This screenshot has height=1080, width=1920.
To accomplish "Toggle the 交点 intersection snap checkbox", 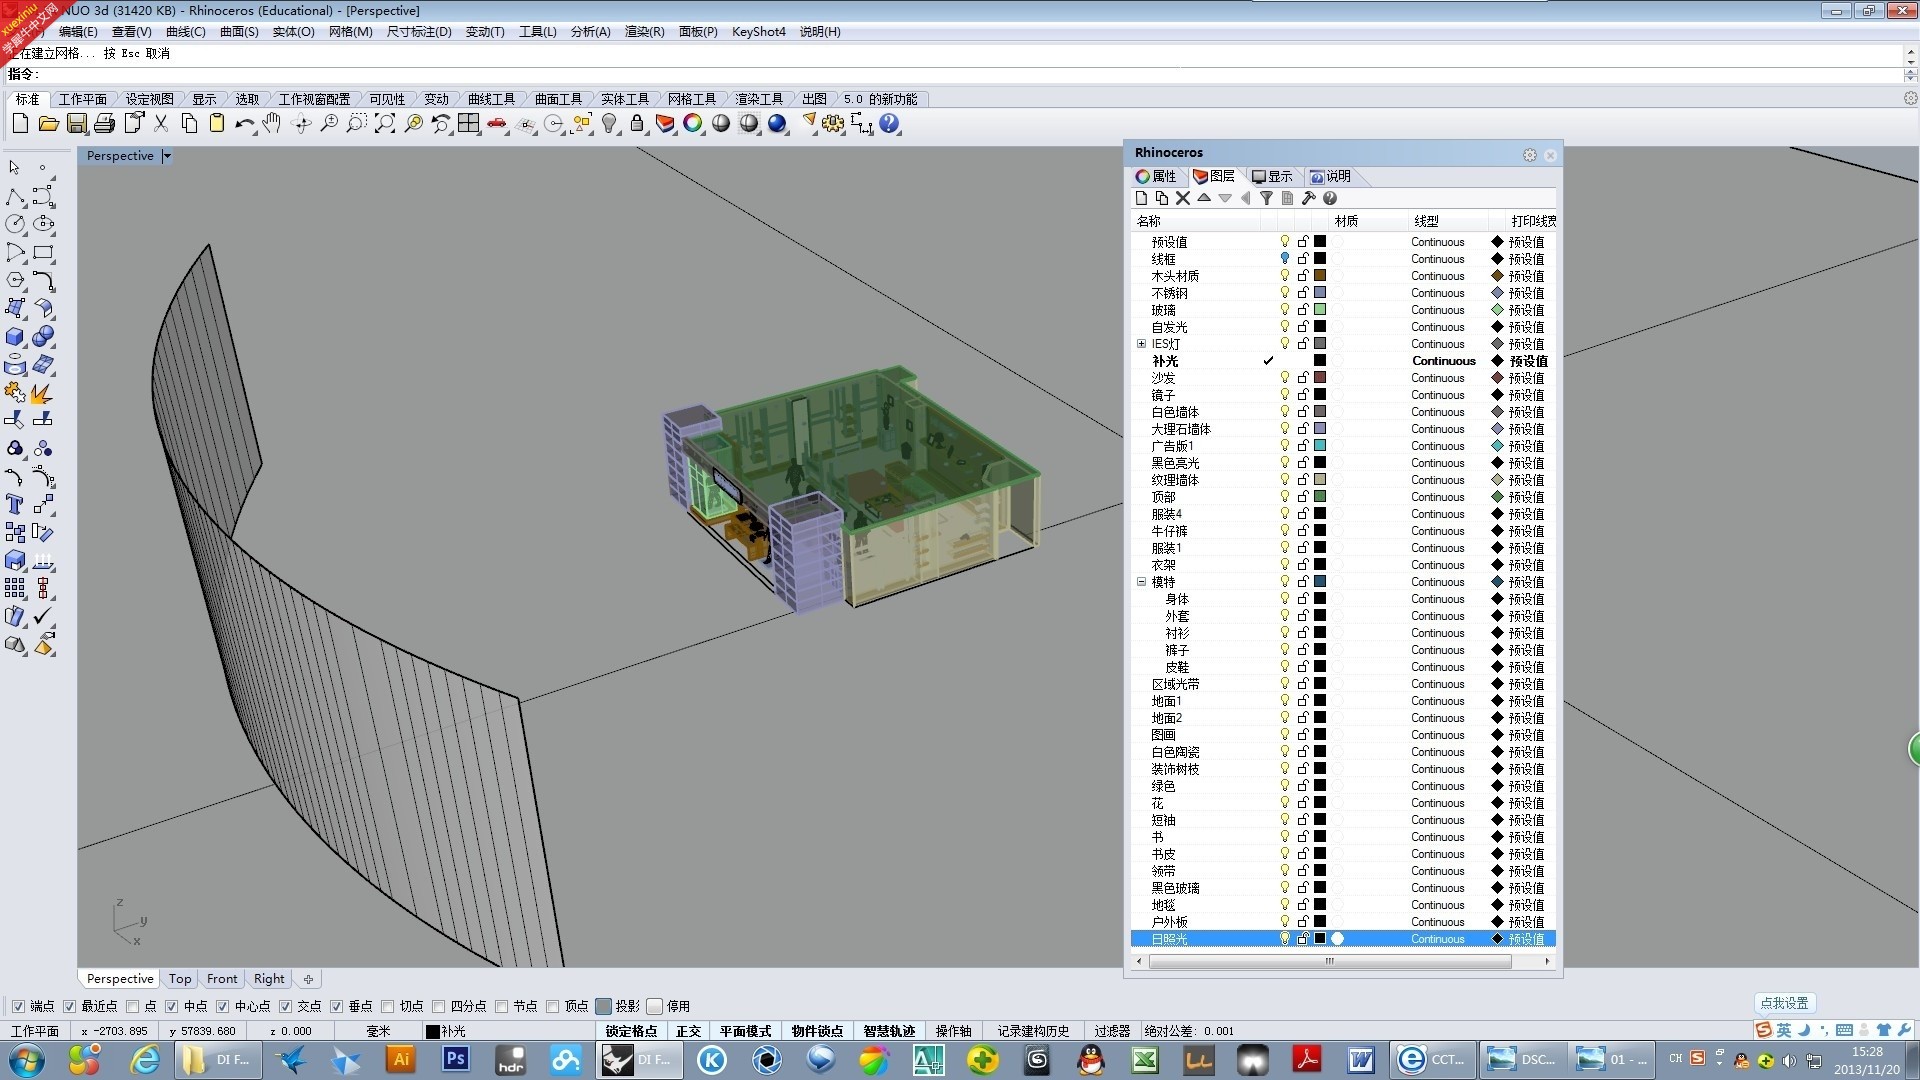I will pos(285,1006).
